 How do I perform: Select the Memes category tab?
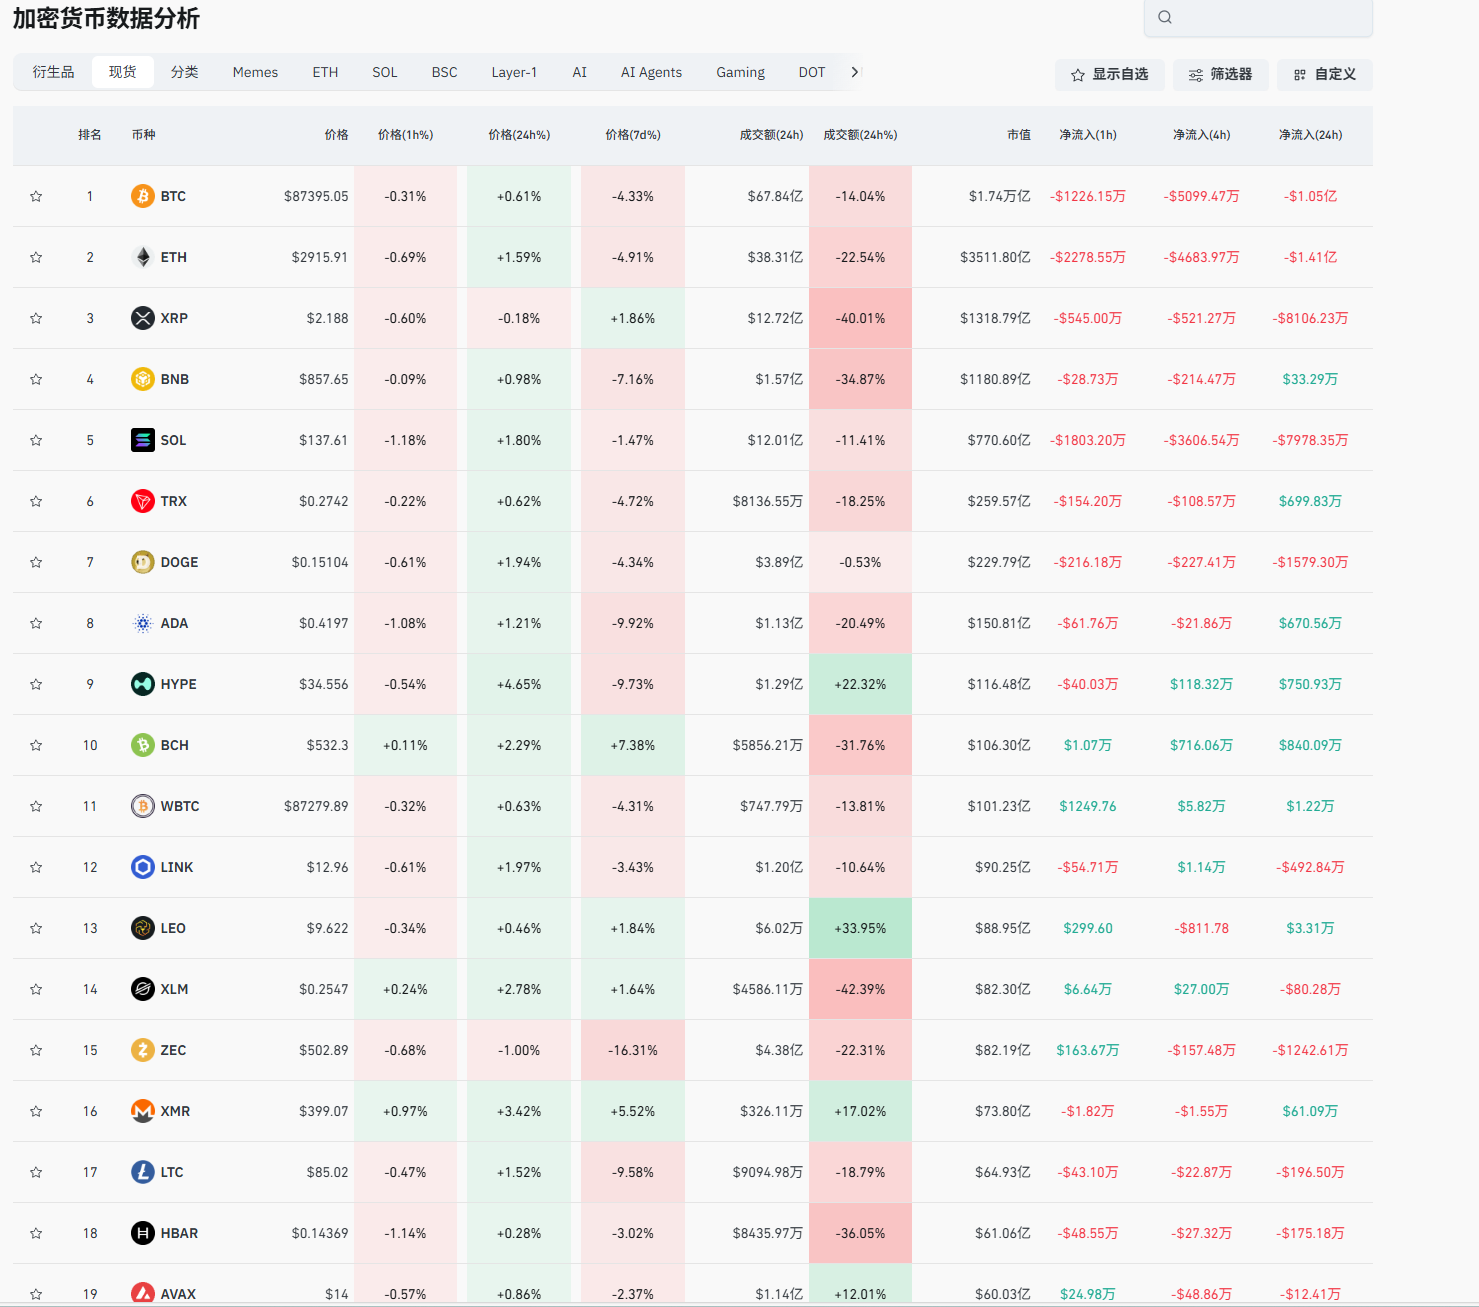pos(255,72)
